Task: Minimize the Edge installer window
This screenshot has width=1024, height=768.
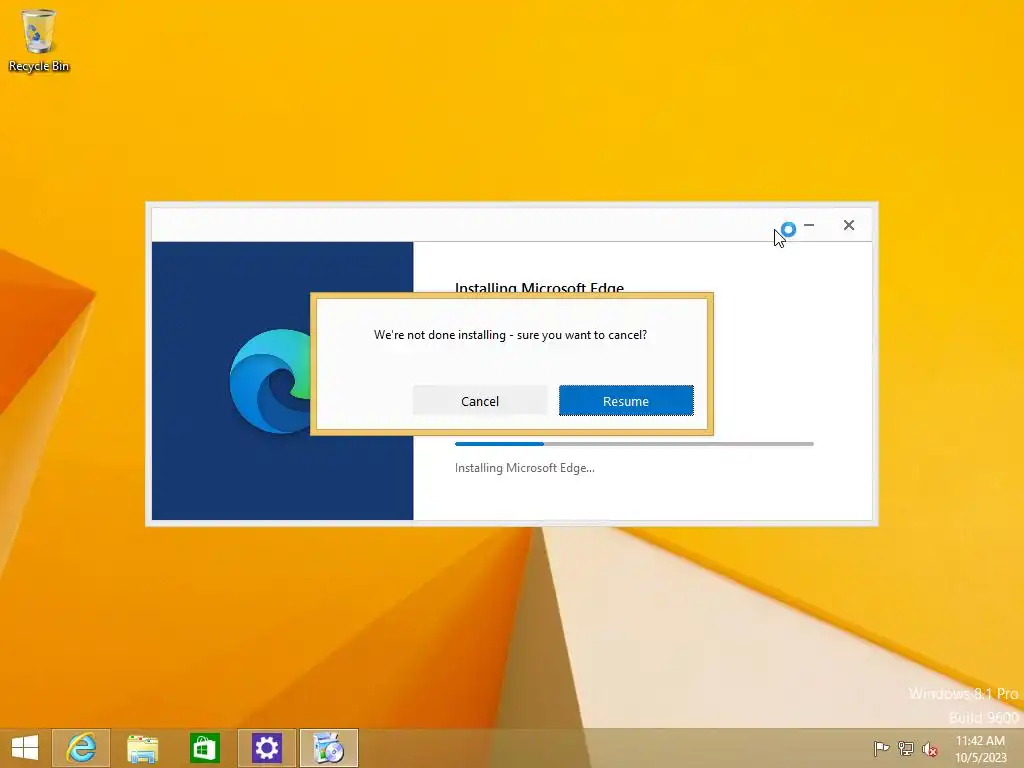Action: coord(809,225)
